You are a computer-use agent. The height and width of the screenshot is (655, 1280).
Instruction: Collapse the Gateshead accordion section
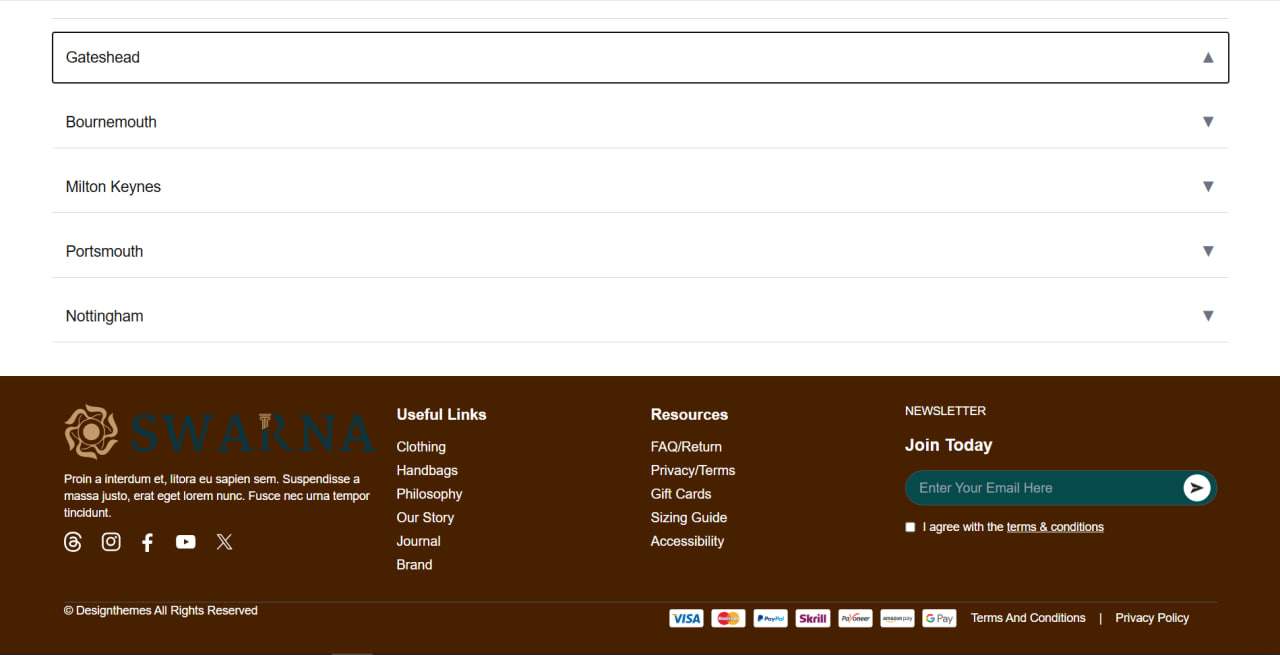[x=1208, y=58]
